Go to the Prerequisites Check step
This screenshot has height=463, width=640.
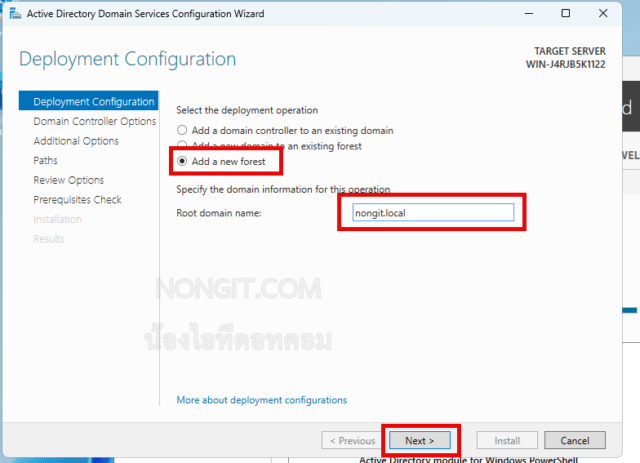78,200
